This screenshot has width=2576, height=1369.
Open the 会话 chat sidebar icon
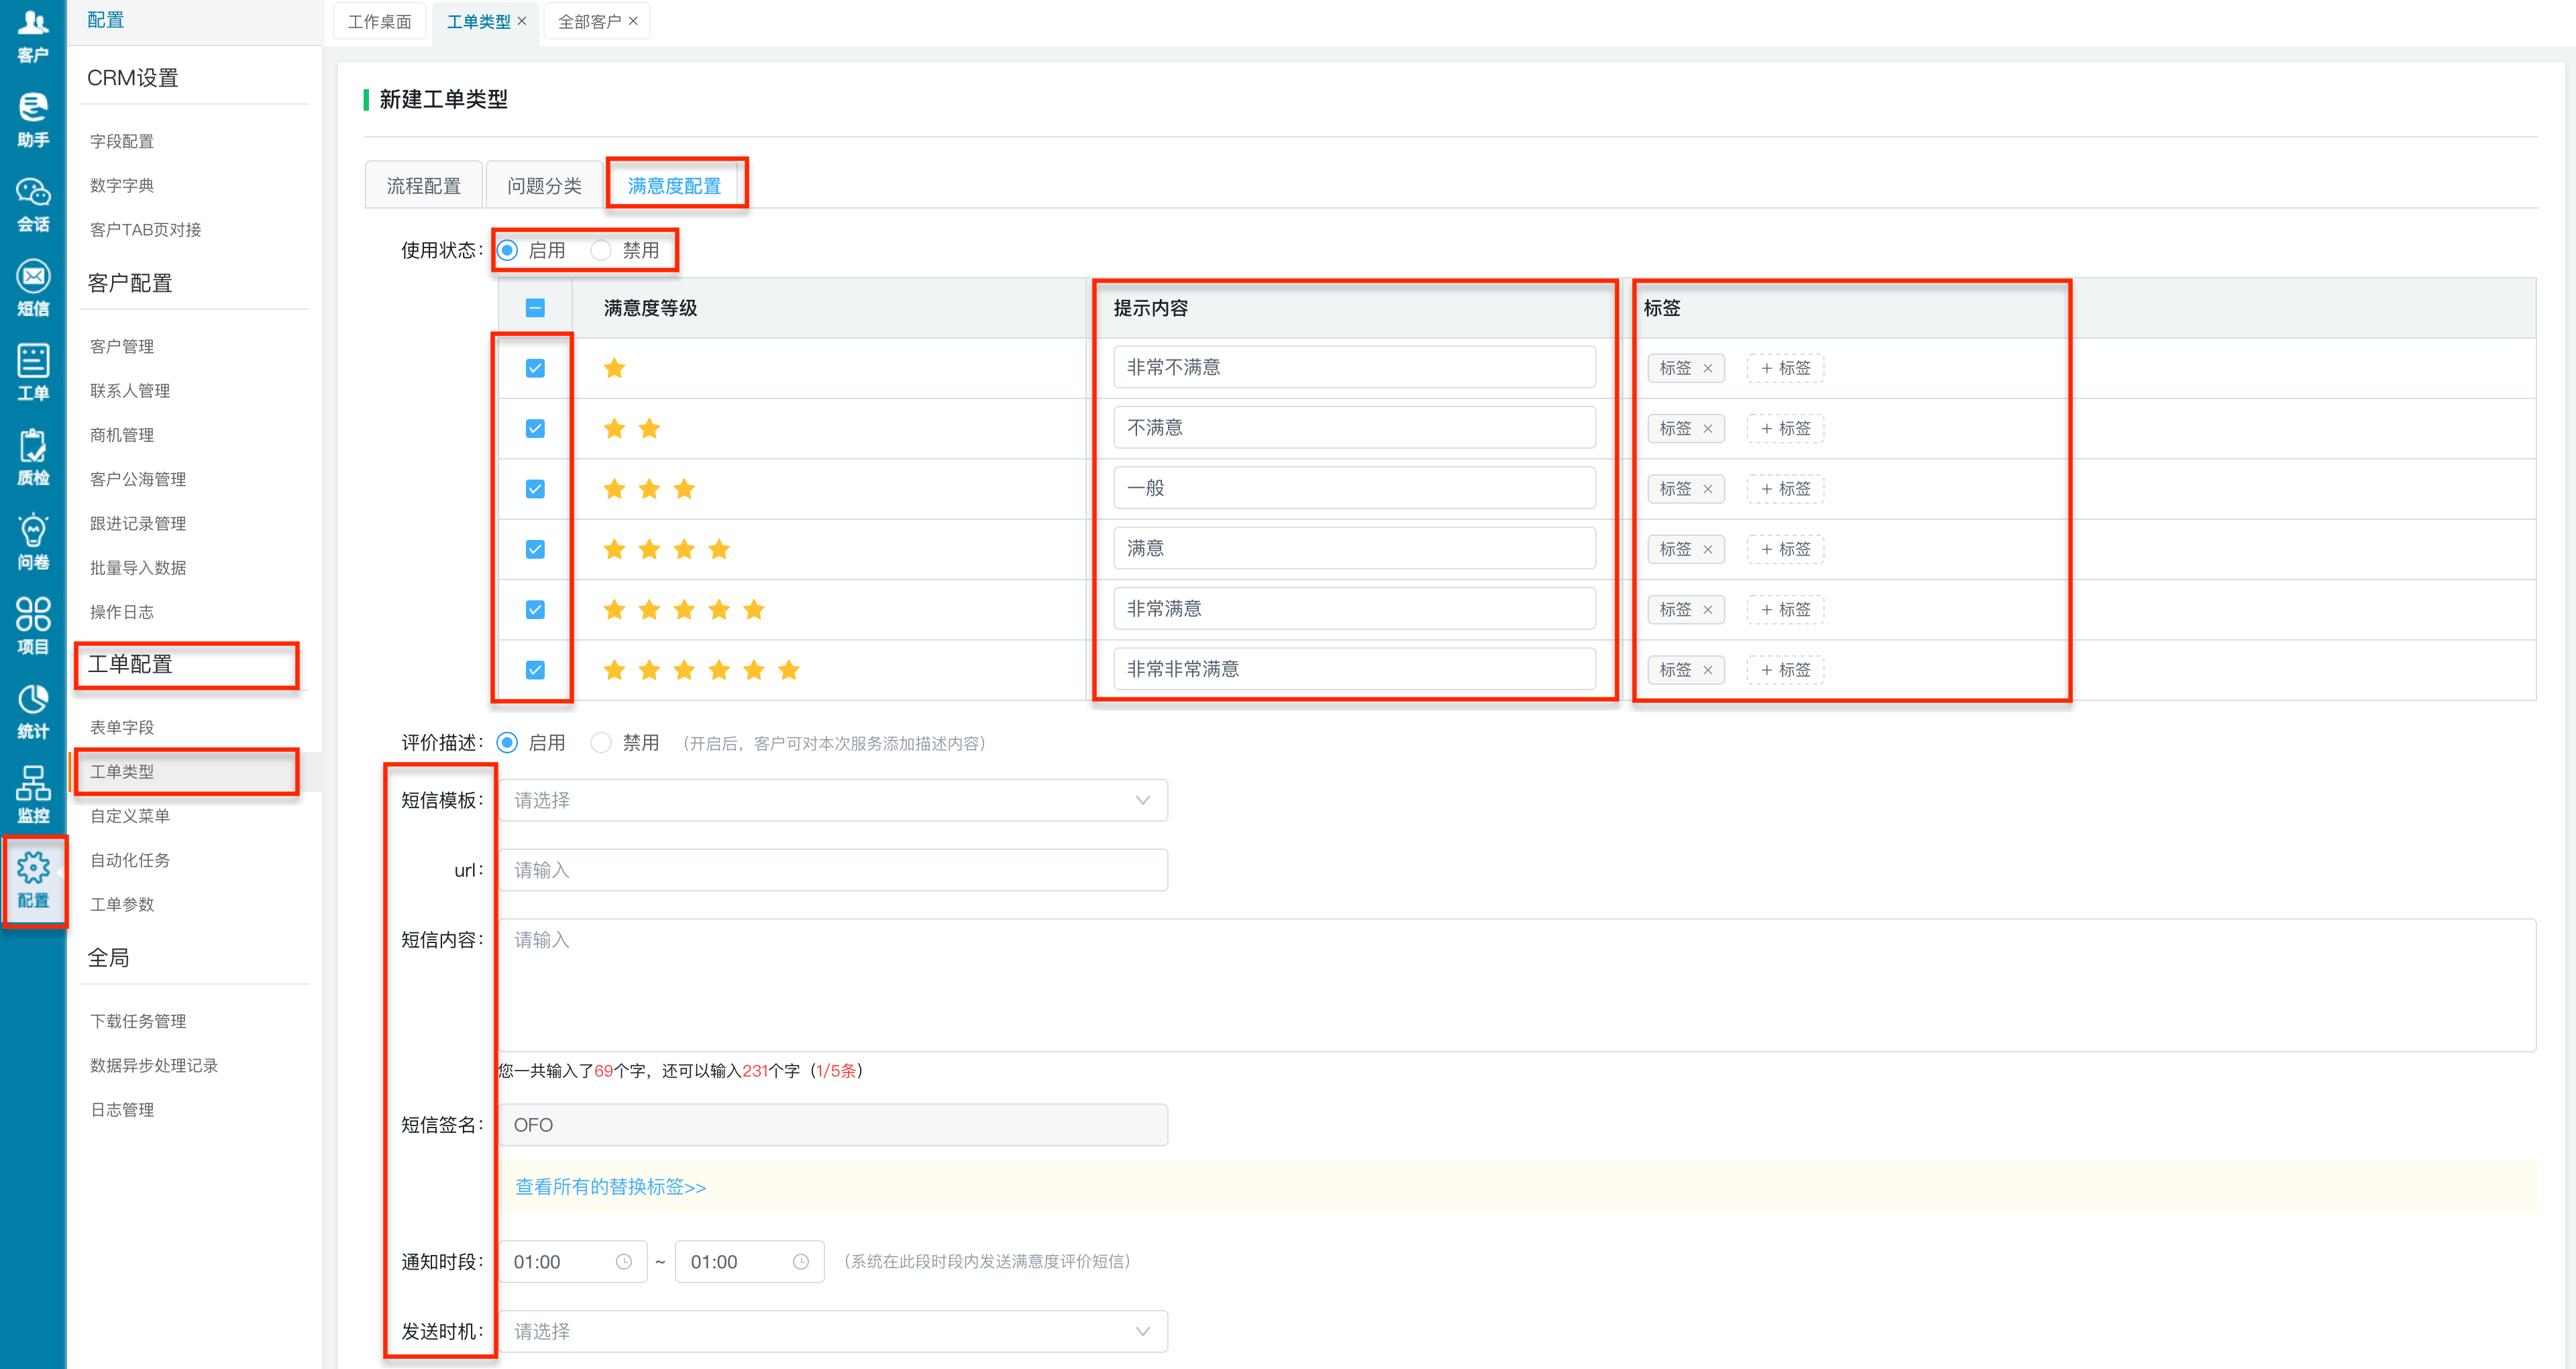(x=33, y=204)
